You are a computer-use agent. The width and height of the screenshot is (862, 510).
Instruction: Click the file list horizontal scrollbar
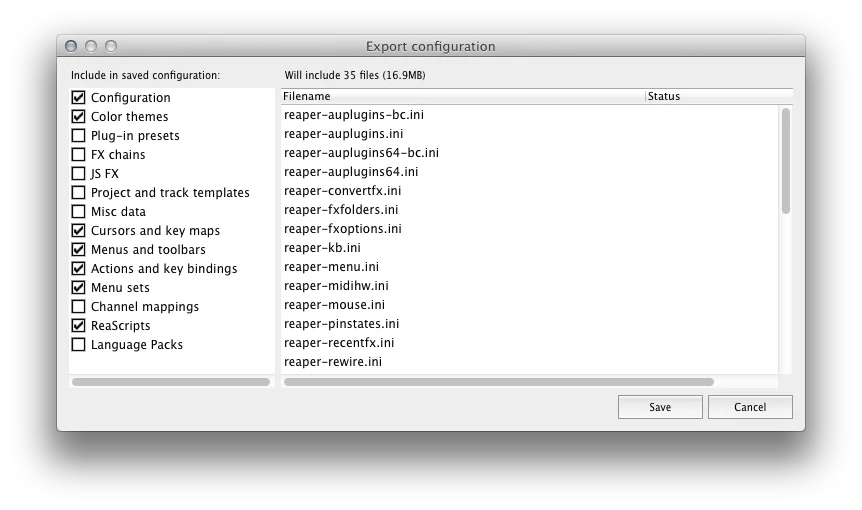(498, 382)
